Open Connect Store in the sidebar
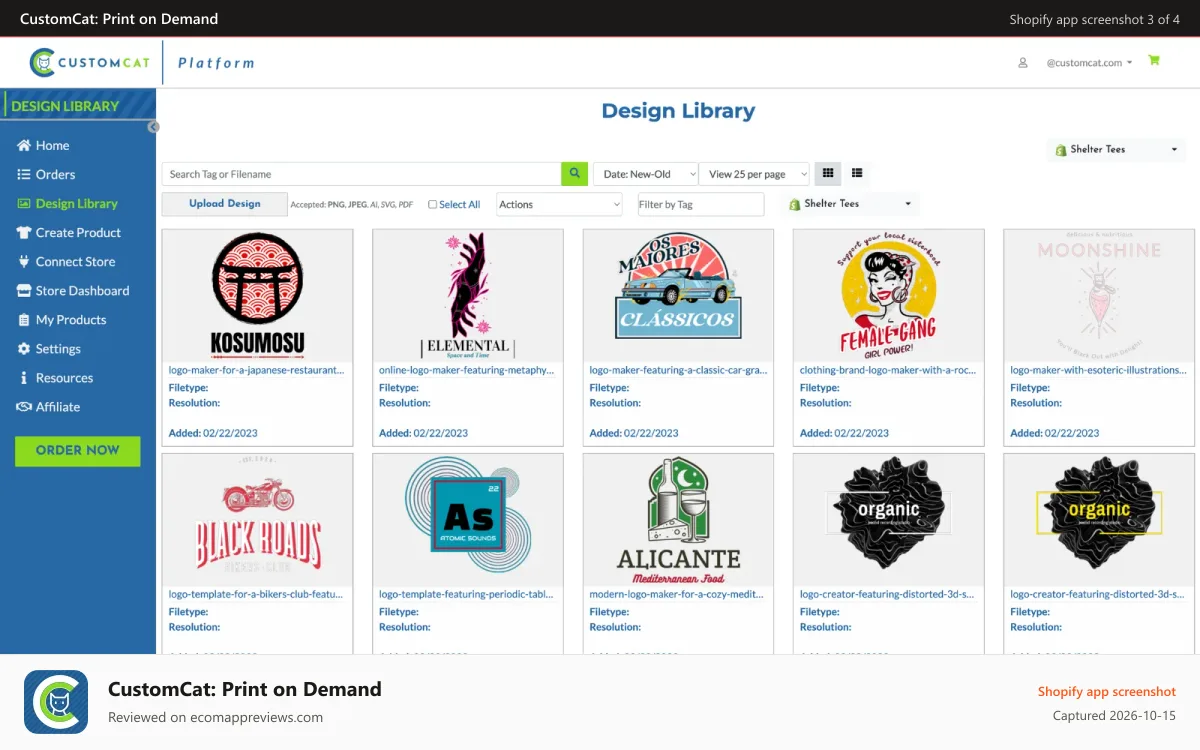 [75, 262]
